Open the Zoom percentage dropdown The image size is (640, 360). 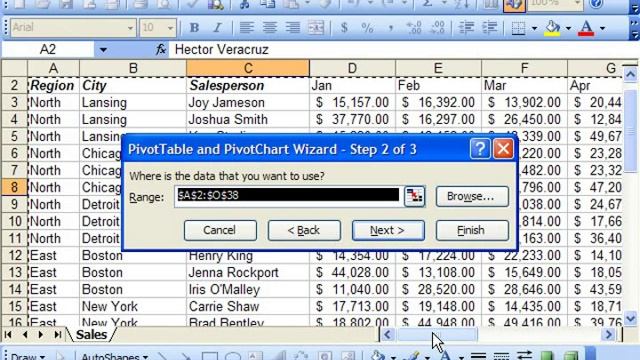[x=578, y=4]
